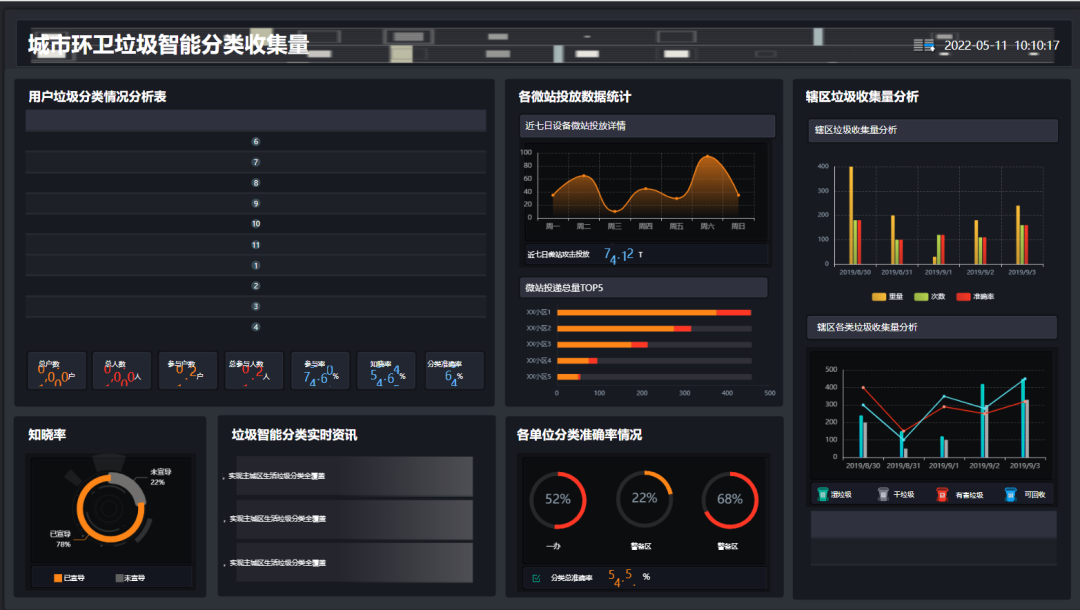Click the 各单位分类准确率情况 panel title
1080x610 pixels.
[x=579, y=435]
